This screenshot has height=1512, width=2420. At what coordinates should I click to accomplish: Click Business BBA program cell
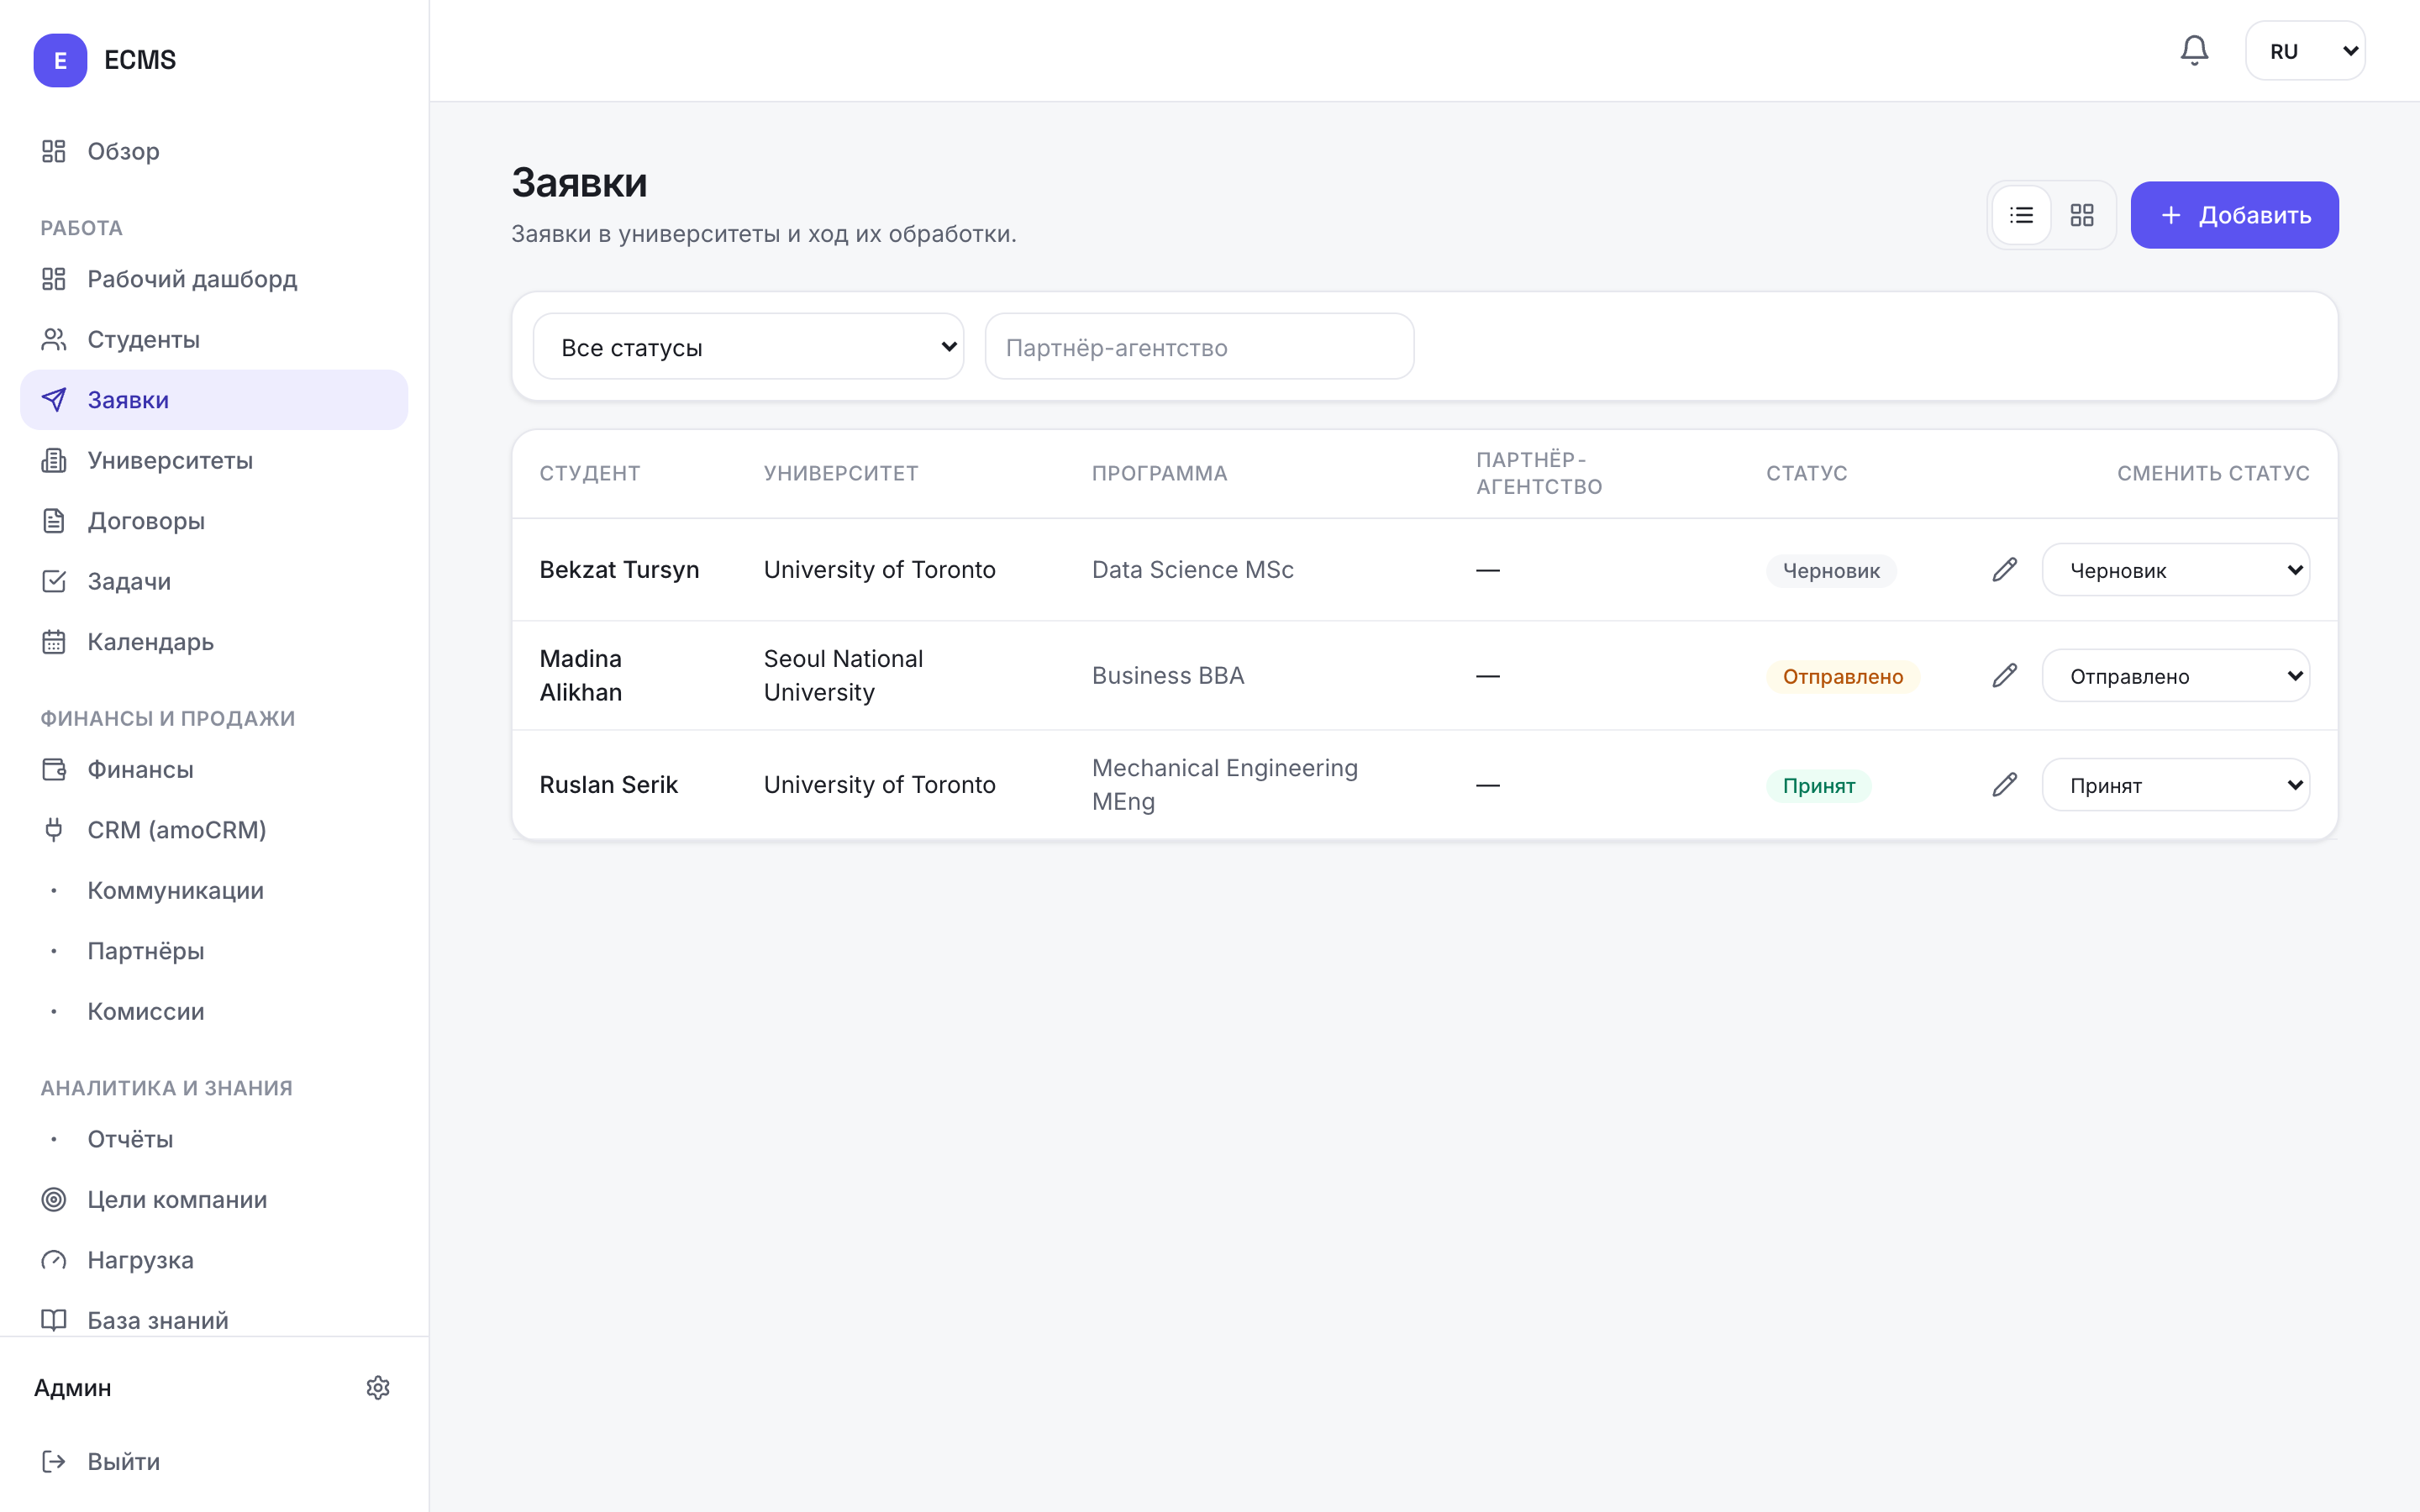click(1168, 676)
